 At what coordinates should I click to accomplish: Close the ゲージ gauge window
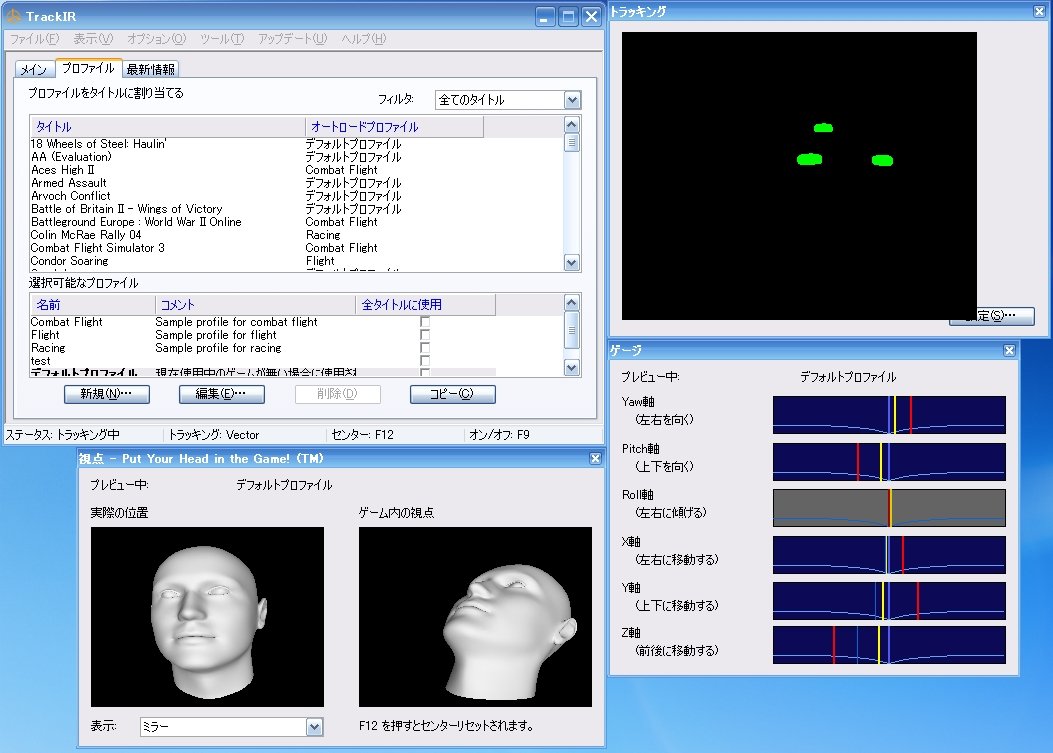1009,350
